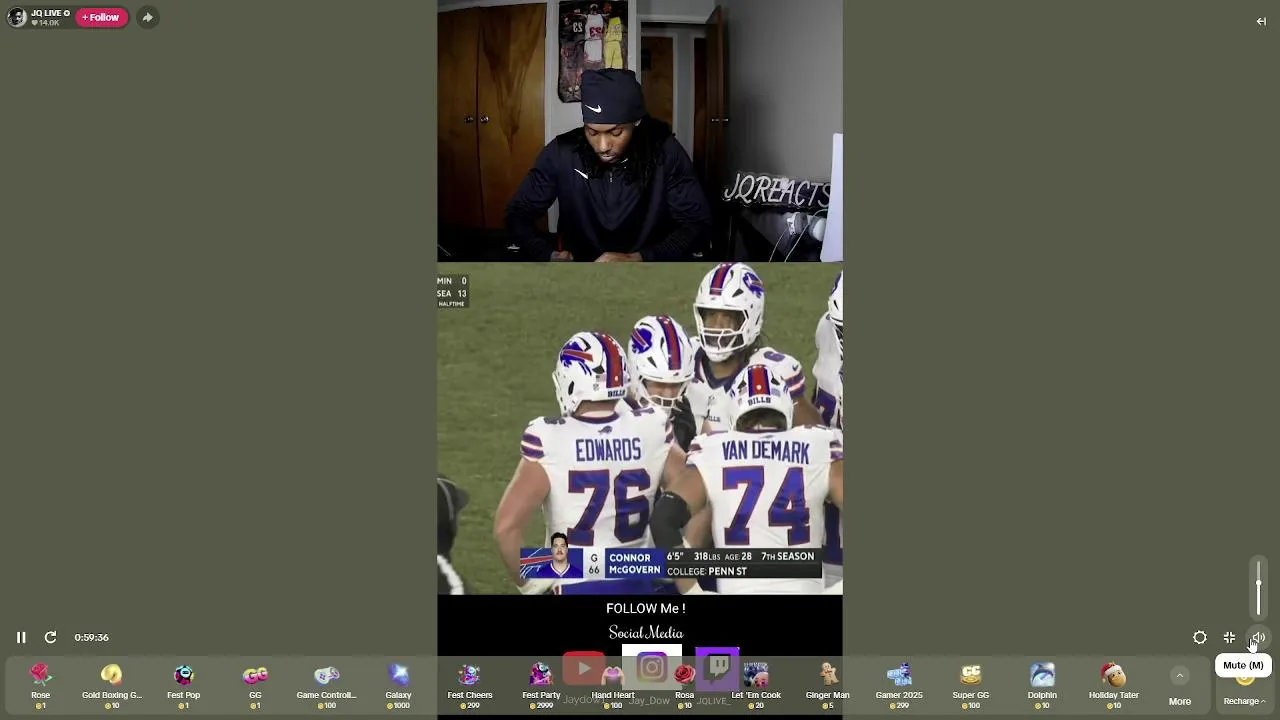Send the Game Controller gift
Viewport: 1280px width, 720px height.
327,686
